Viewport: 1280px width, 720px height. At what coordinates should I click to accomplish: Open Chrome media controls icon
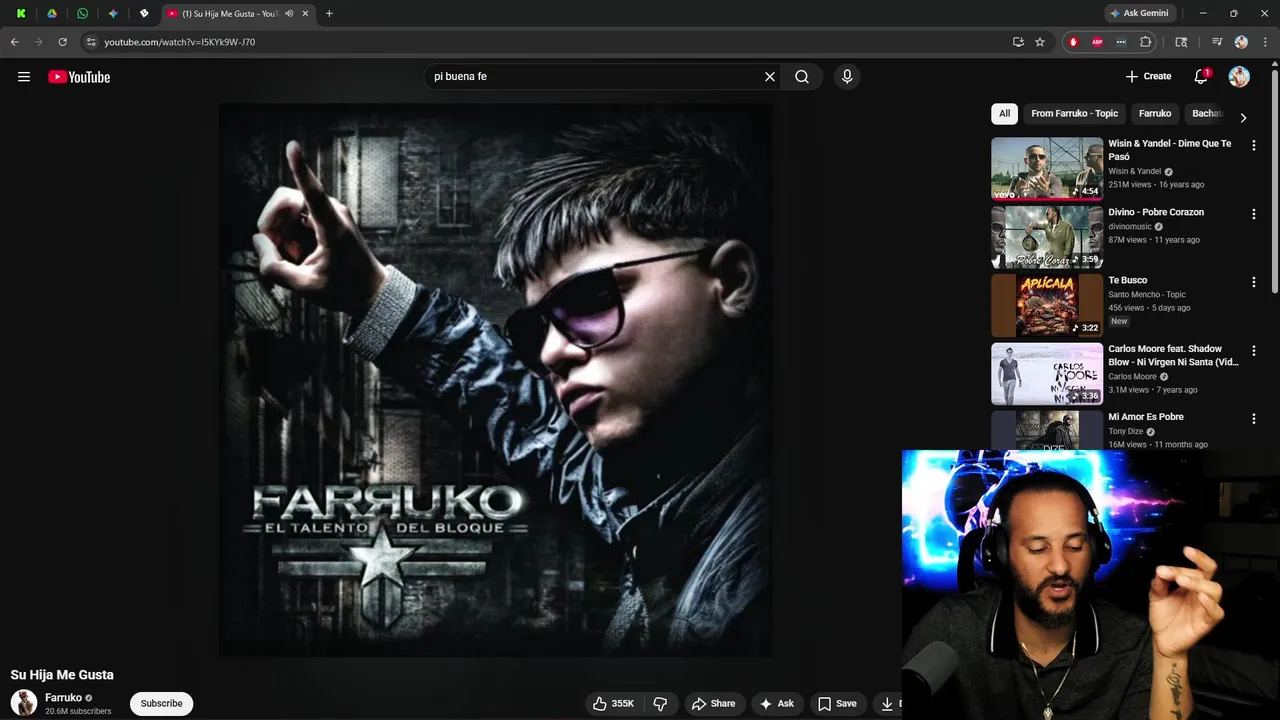point(1217,42)
